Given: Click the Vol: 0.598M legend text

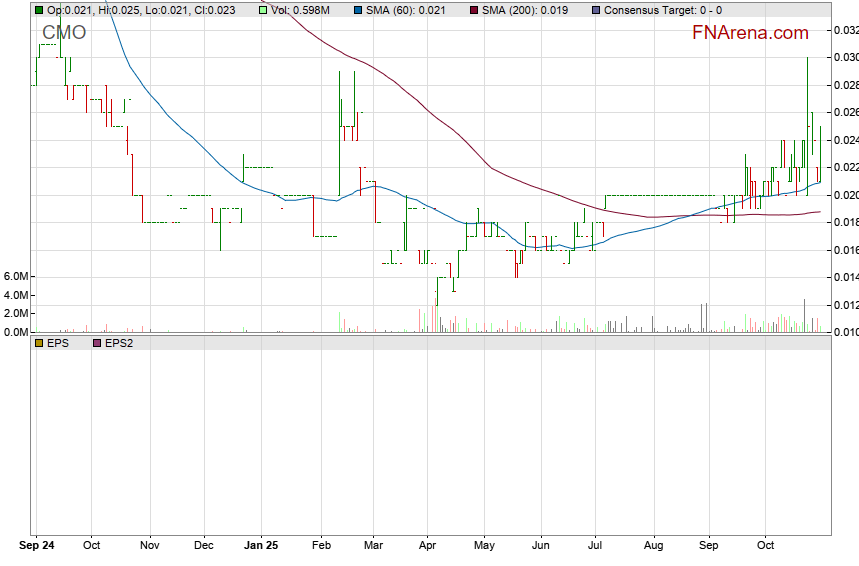Looking at the screenshot, I should point(300,10).
